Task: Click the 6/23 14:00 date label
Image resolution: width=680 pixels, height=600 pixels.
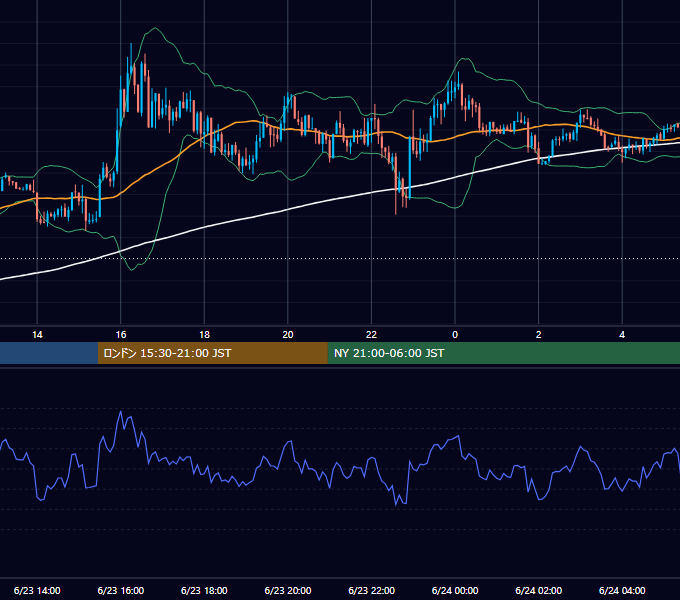Action: click(37, 590)
